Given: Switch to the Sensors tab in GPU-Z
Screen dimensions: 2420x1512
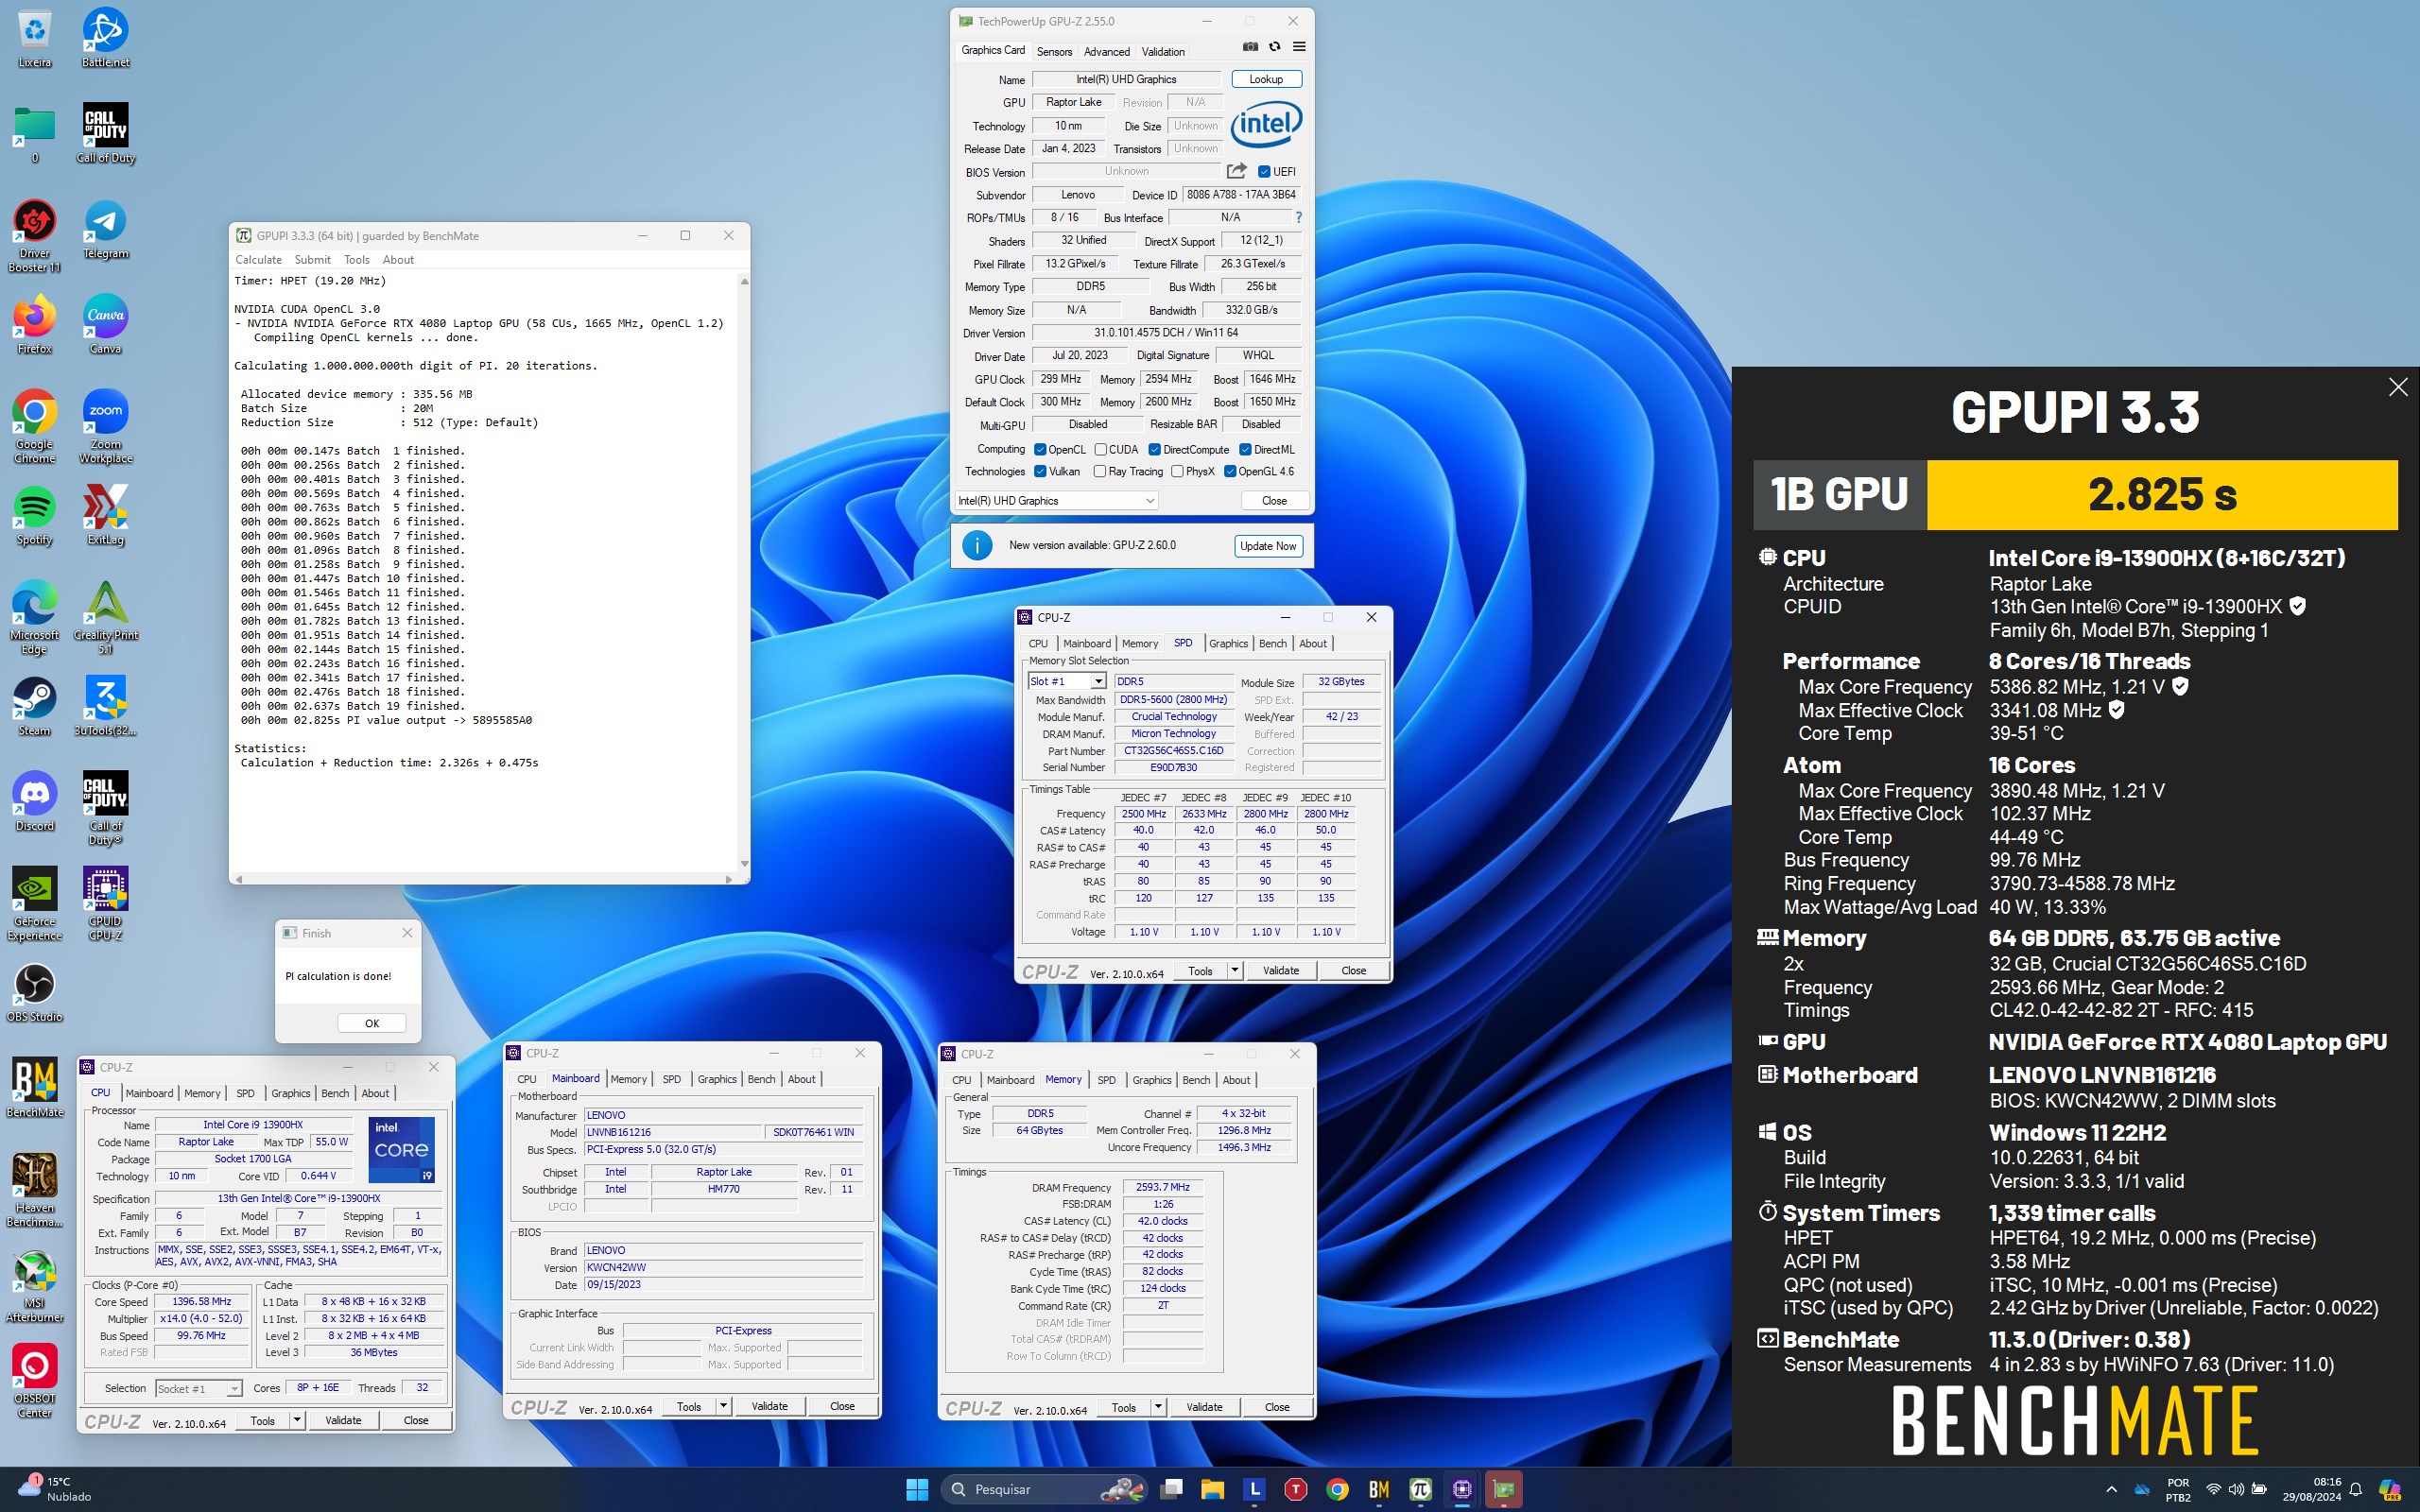Looking at the screenshot, I should 1054,51.
